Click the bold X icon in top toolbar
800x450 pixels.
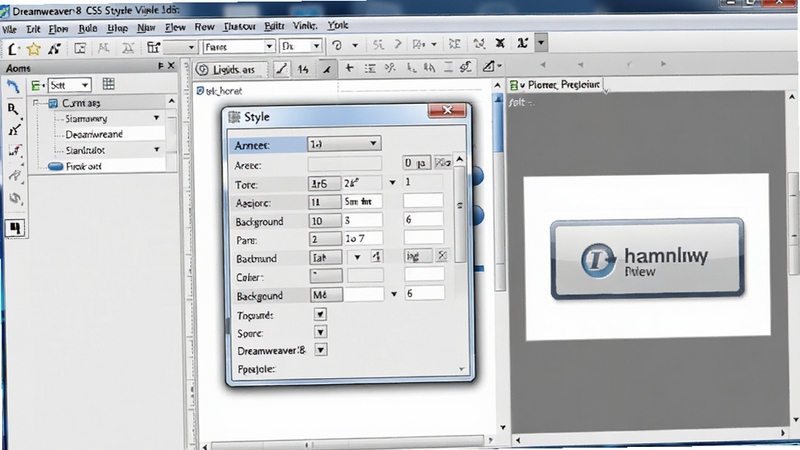click(x=500, y=43)
